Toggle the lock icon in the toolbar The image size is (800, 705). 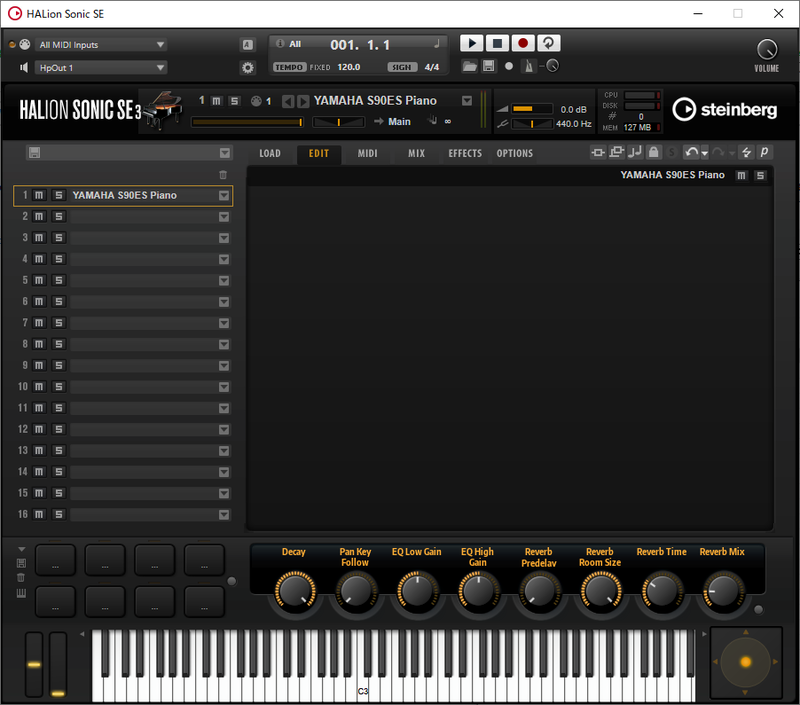653,152
